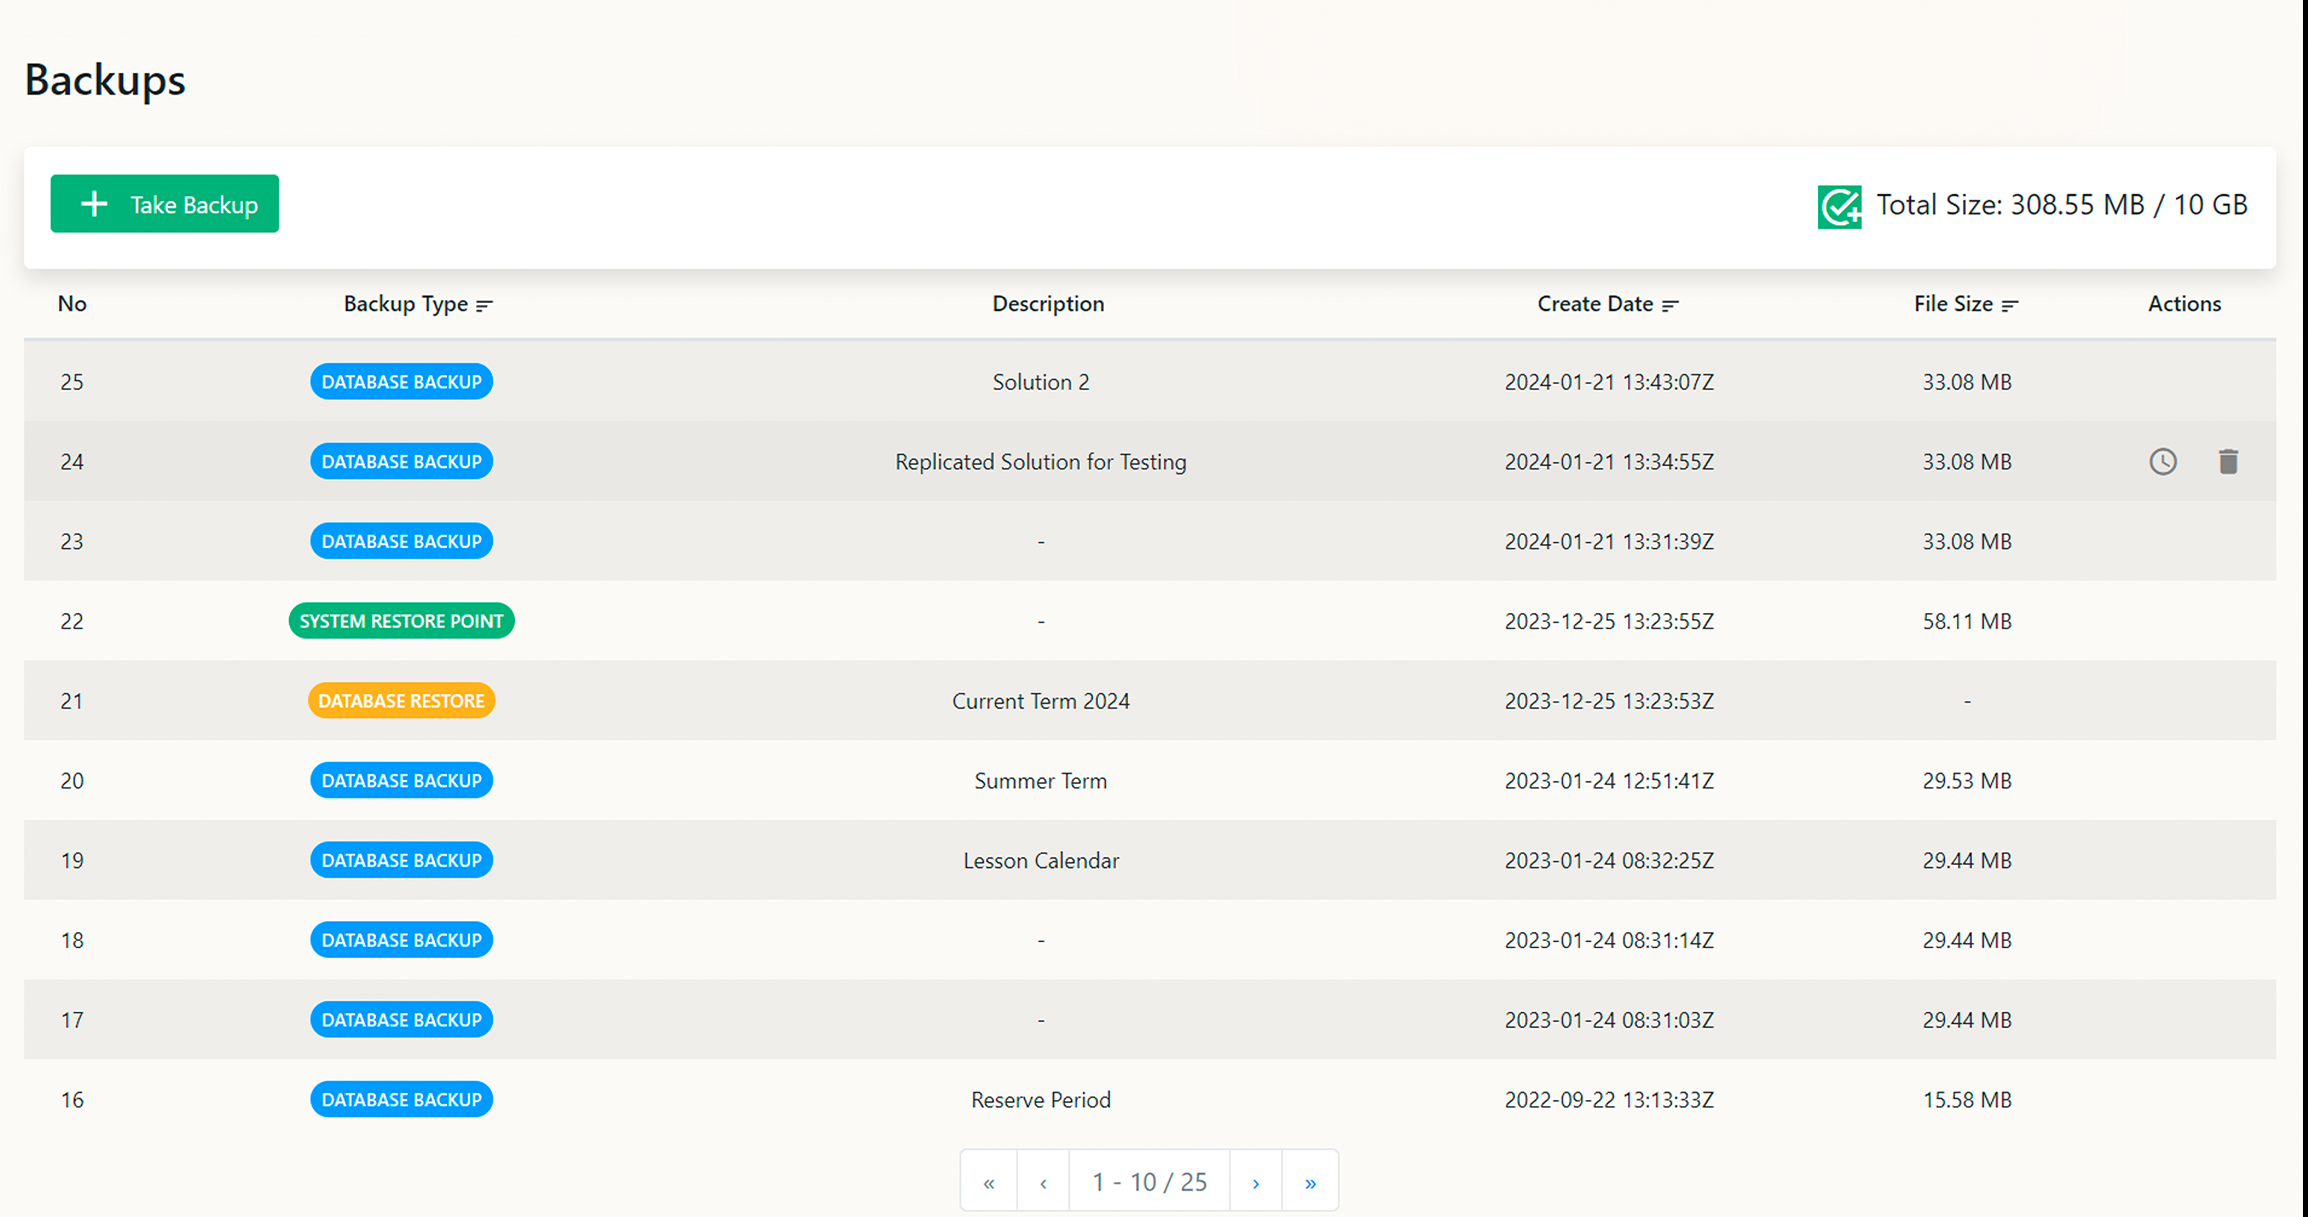The height and width of the screenshot is (1217, 2308).
Task: Select the Solution 2 backup row
Action: 1040,382
